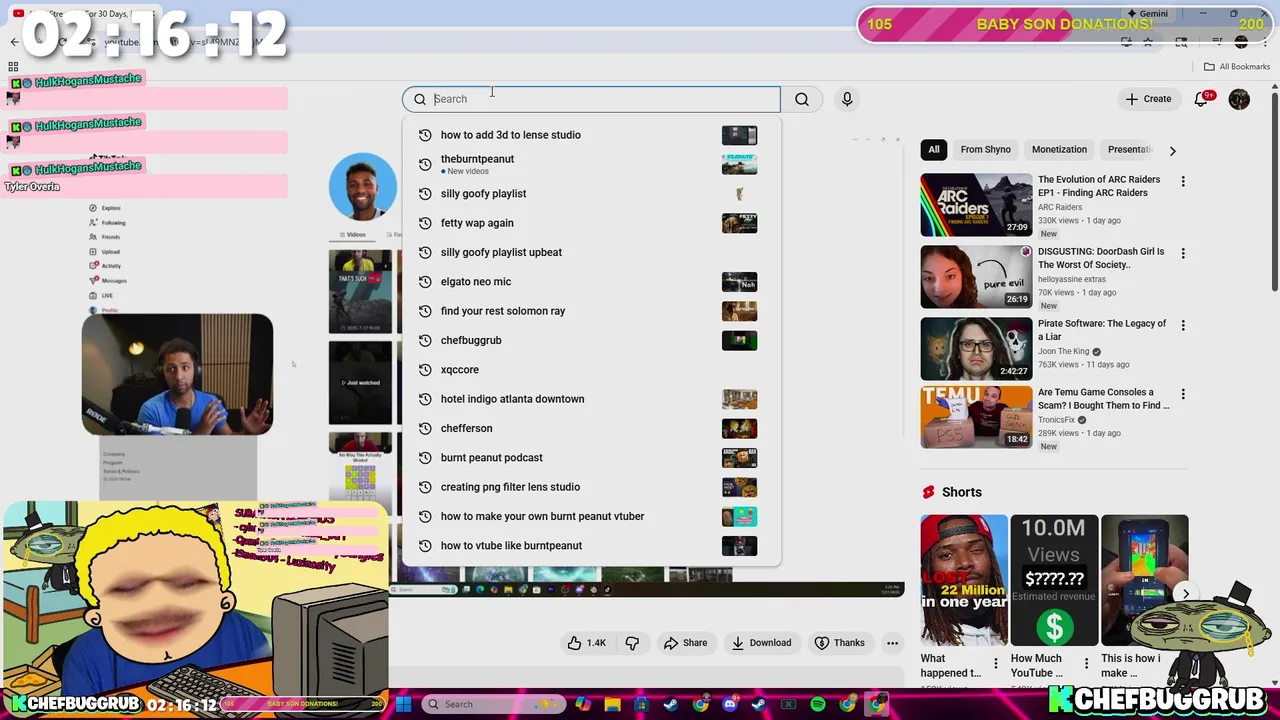Viewport: 1280px width, 720px height.
Task: Click the Shorts logo icon
Action: [928, 492]
